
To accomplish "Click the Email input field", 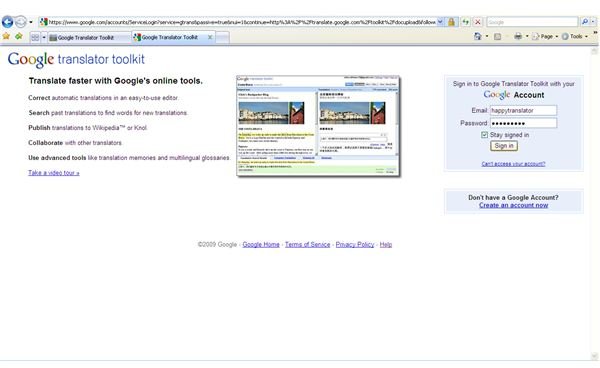I will tap(523, 110).
